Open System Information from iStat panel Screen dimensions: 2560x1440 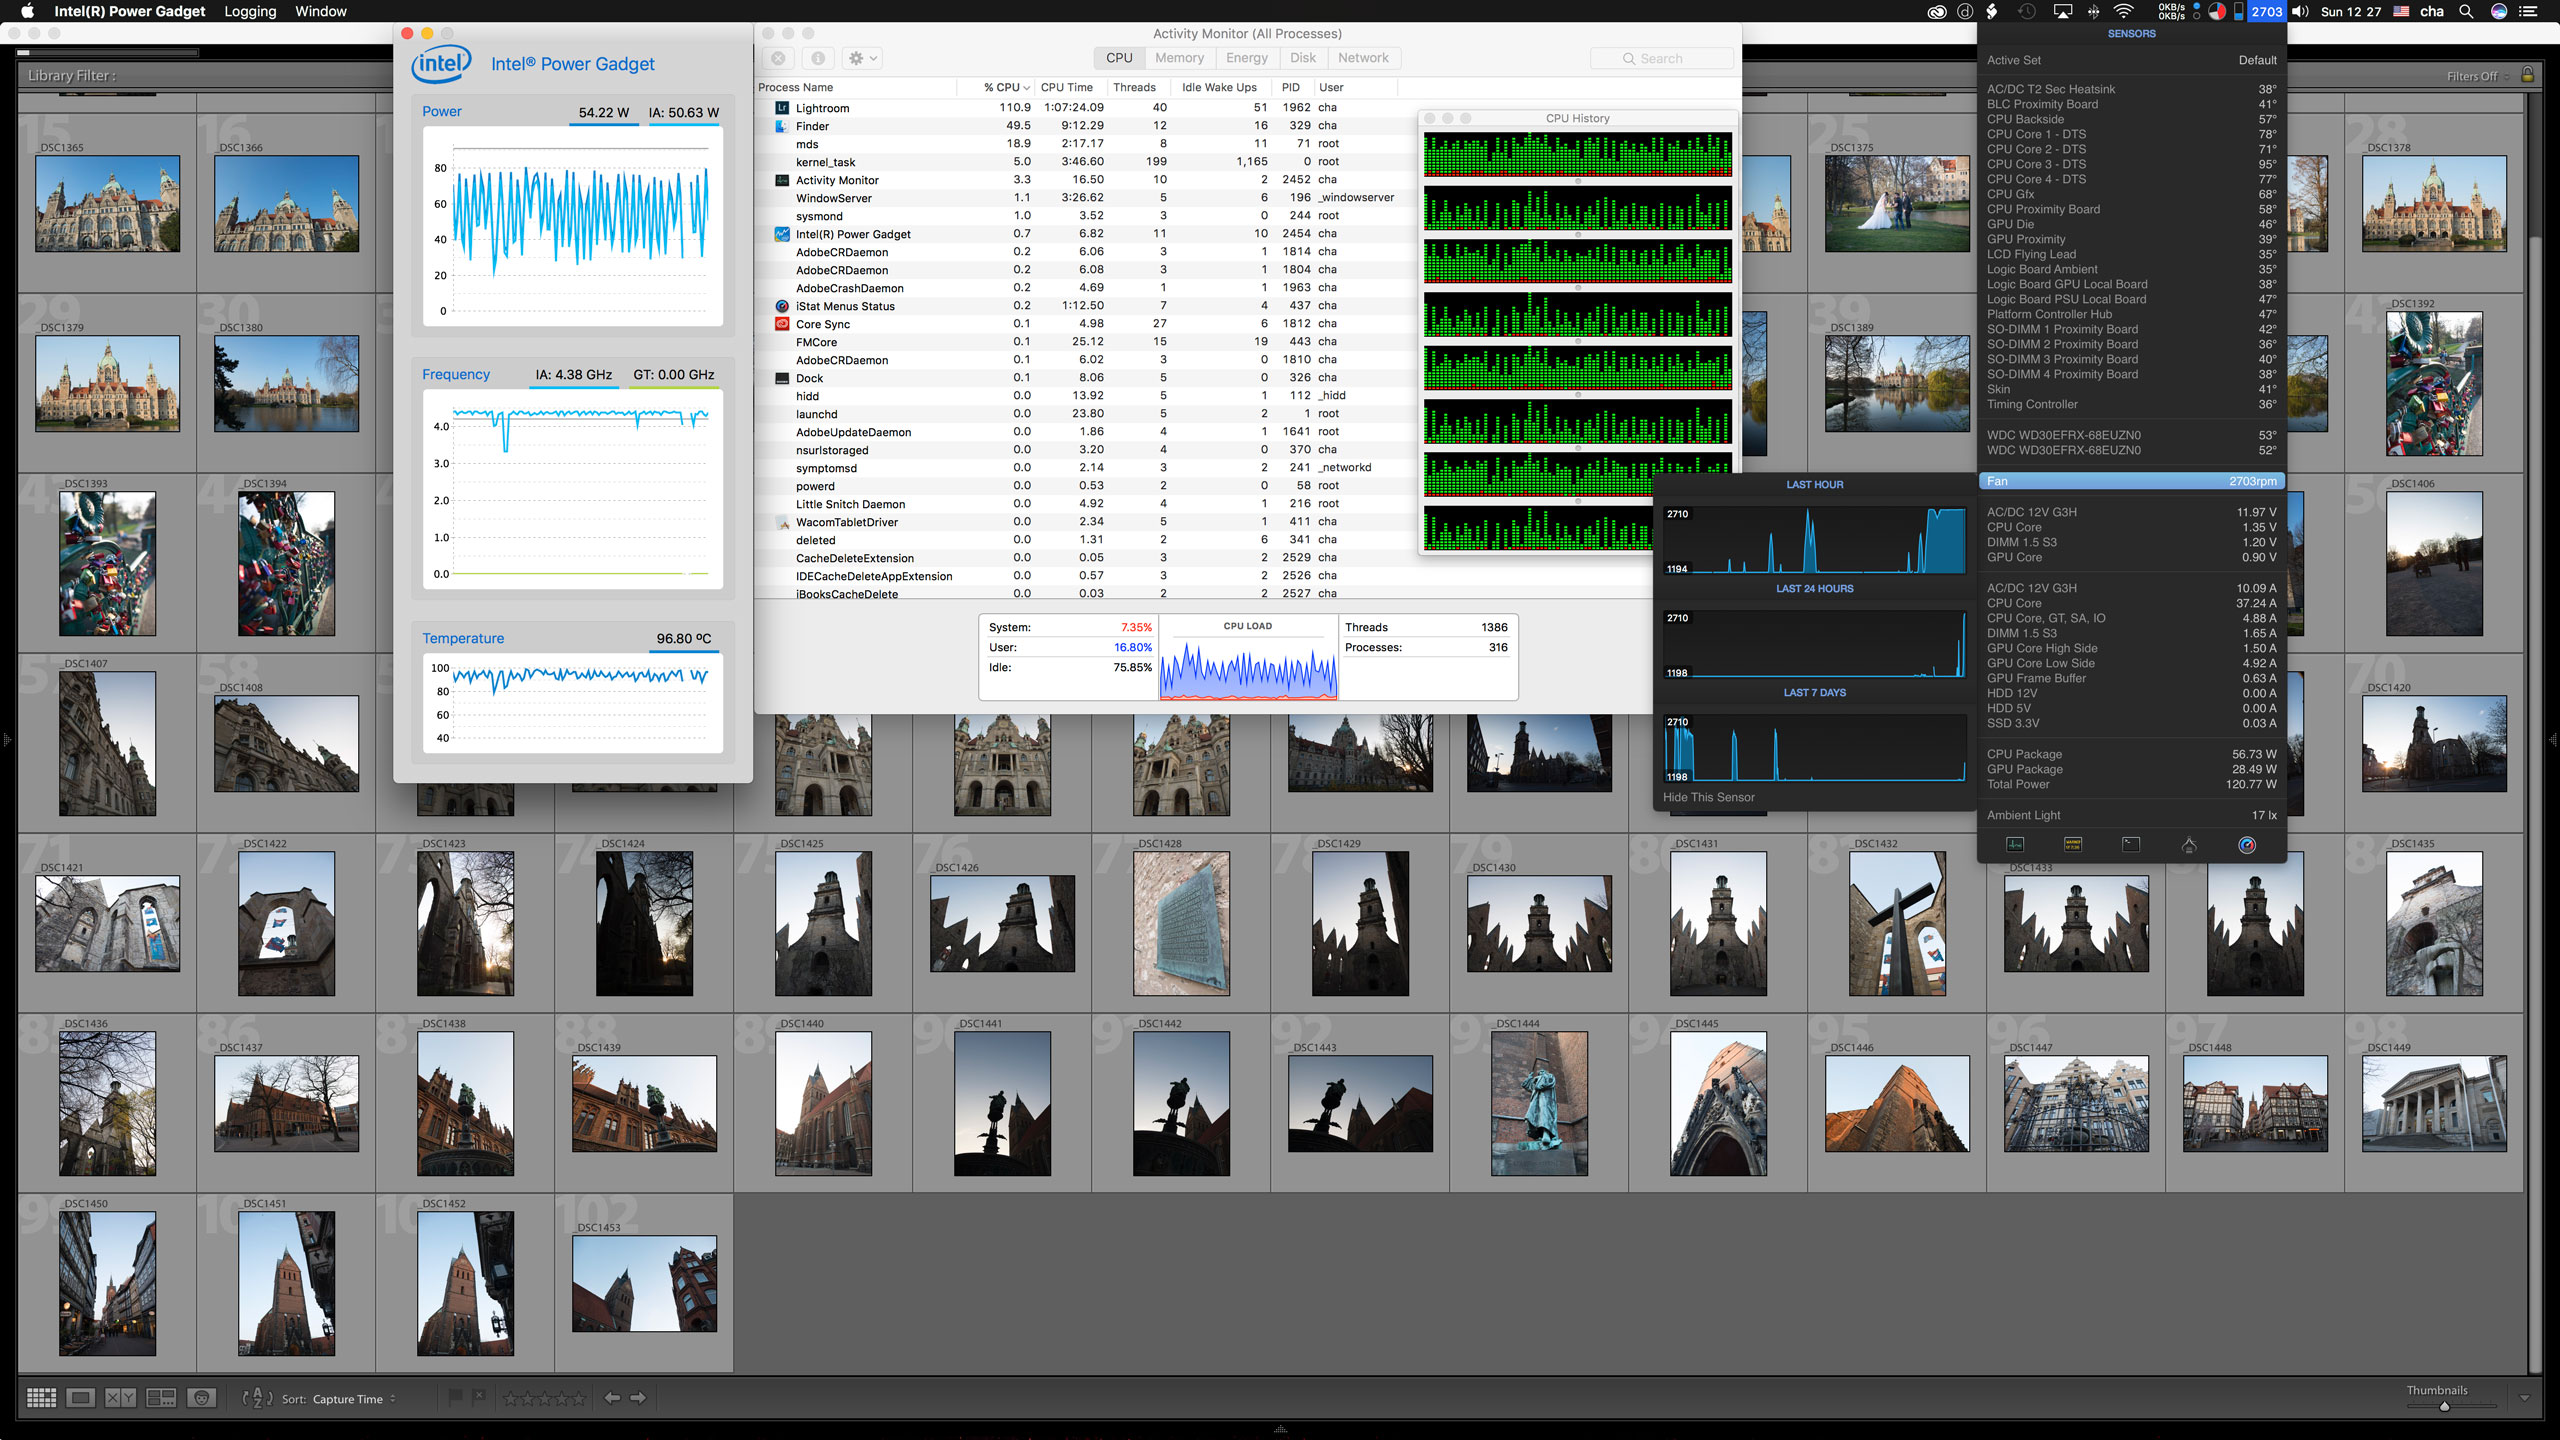pyautogui.click(x=2189, y=845)
